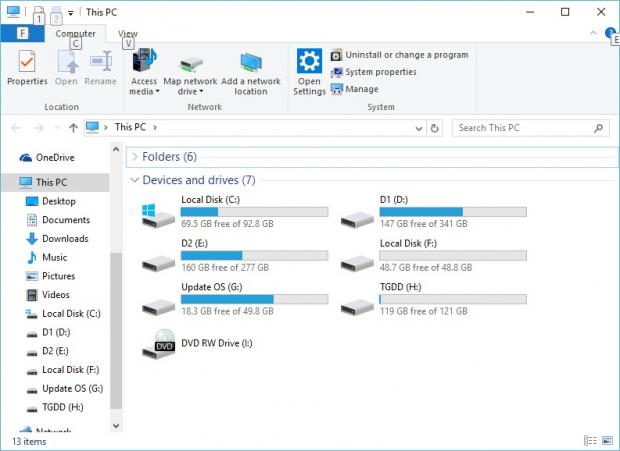Click the refresh icon beside address bar
Screen dimensions: 620x451
[x=434, y=128]
